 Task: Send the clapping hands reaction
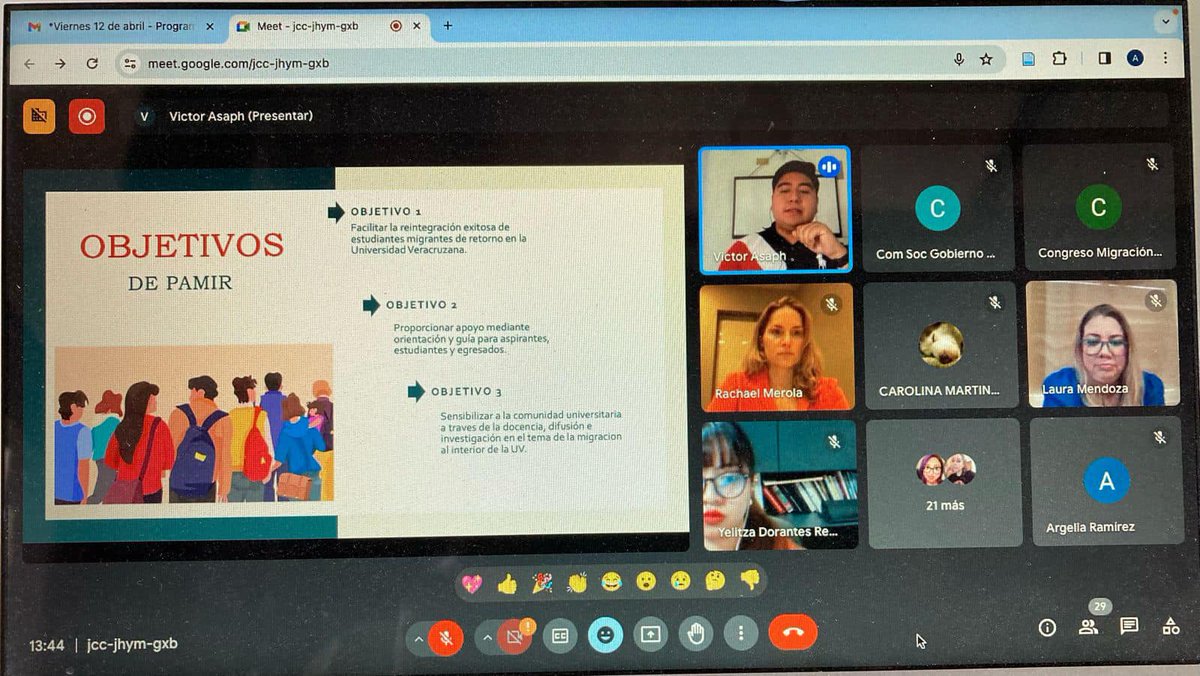(x=577, y=582)
